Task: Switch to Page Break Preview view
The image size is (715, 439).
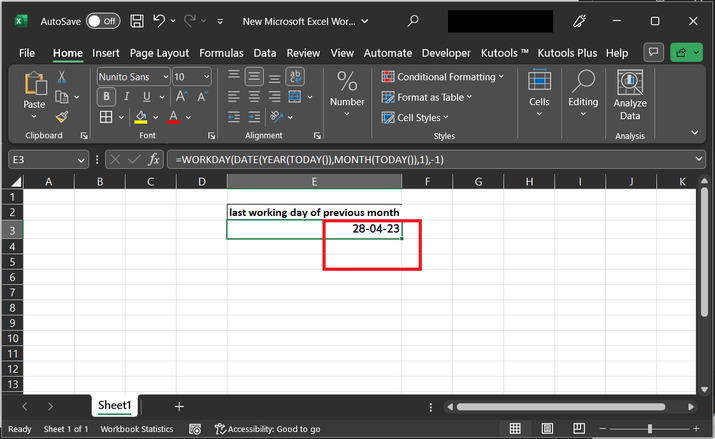Action: point(577,429)
